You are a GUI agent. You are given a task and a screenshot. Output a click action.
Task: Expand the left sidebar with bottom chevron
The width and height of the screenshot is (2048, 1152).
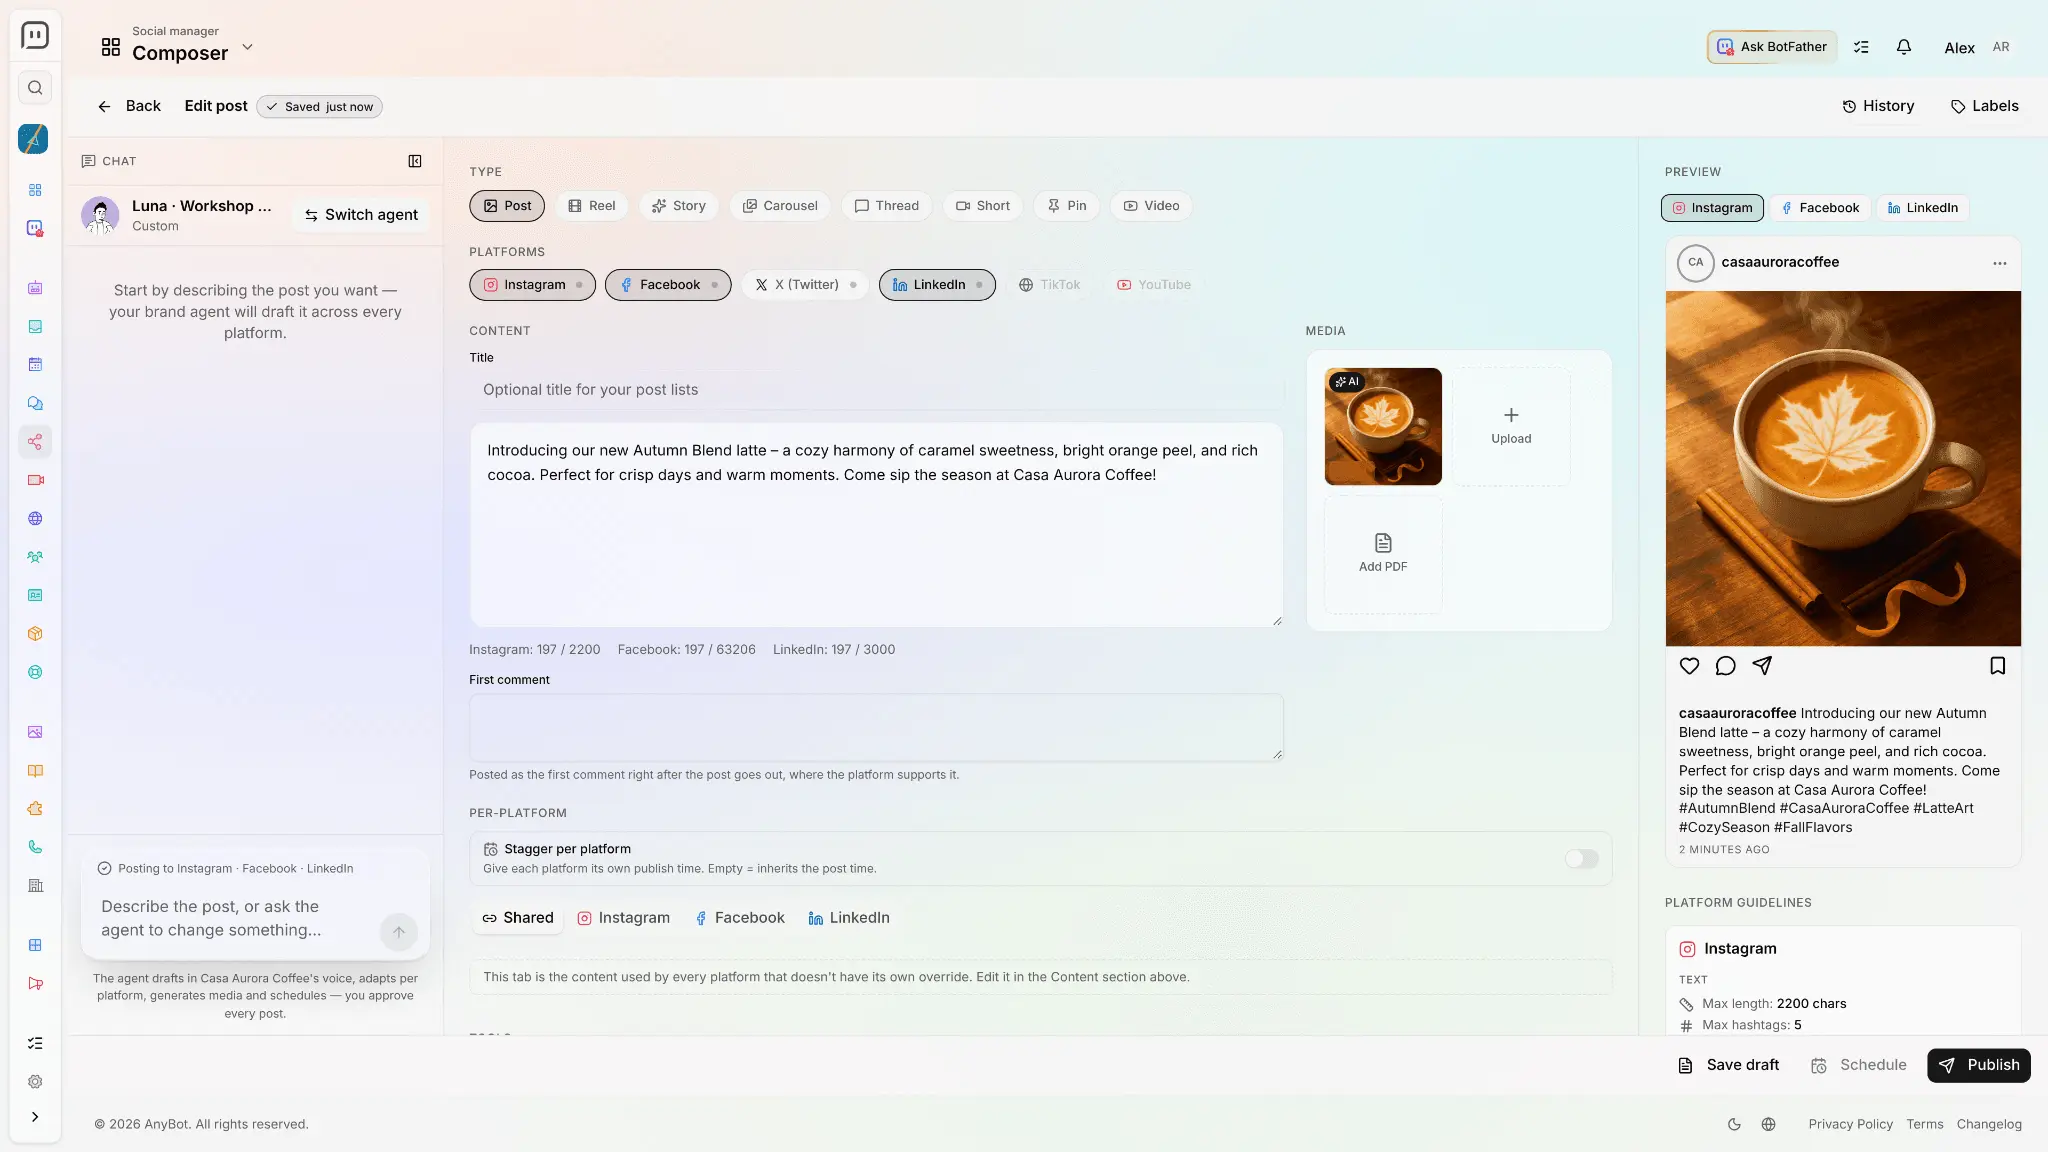pyautogui.click(x=35, y=1117)
